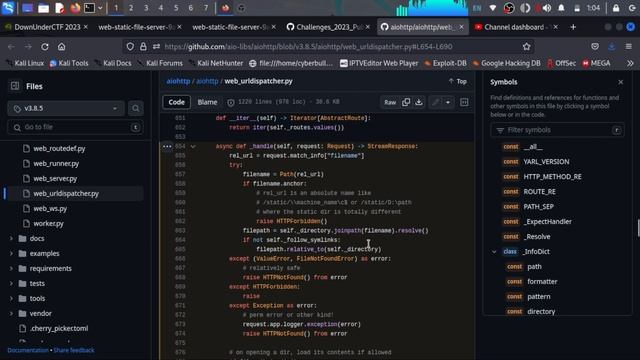Image resolution: width=640 pixels, height=360 pixels.
Task: View site security lock information
Action: (143, 47)
